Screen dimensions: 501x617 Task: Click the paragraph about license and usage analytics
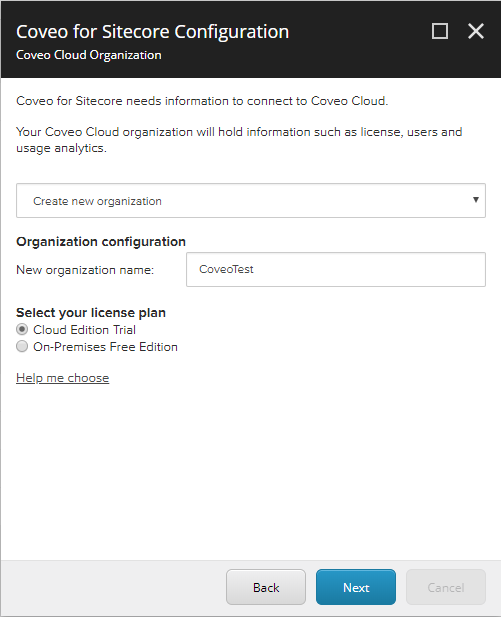pos(239,140)
